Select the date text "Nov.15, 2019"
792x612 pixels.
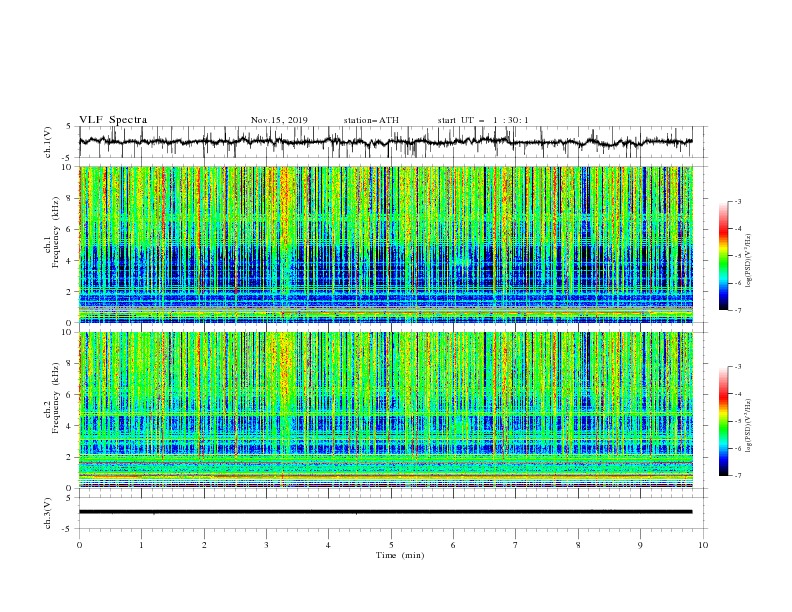[x=279, y=120]
